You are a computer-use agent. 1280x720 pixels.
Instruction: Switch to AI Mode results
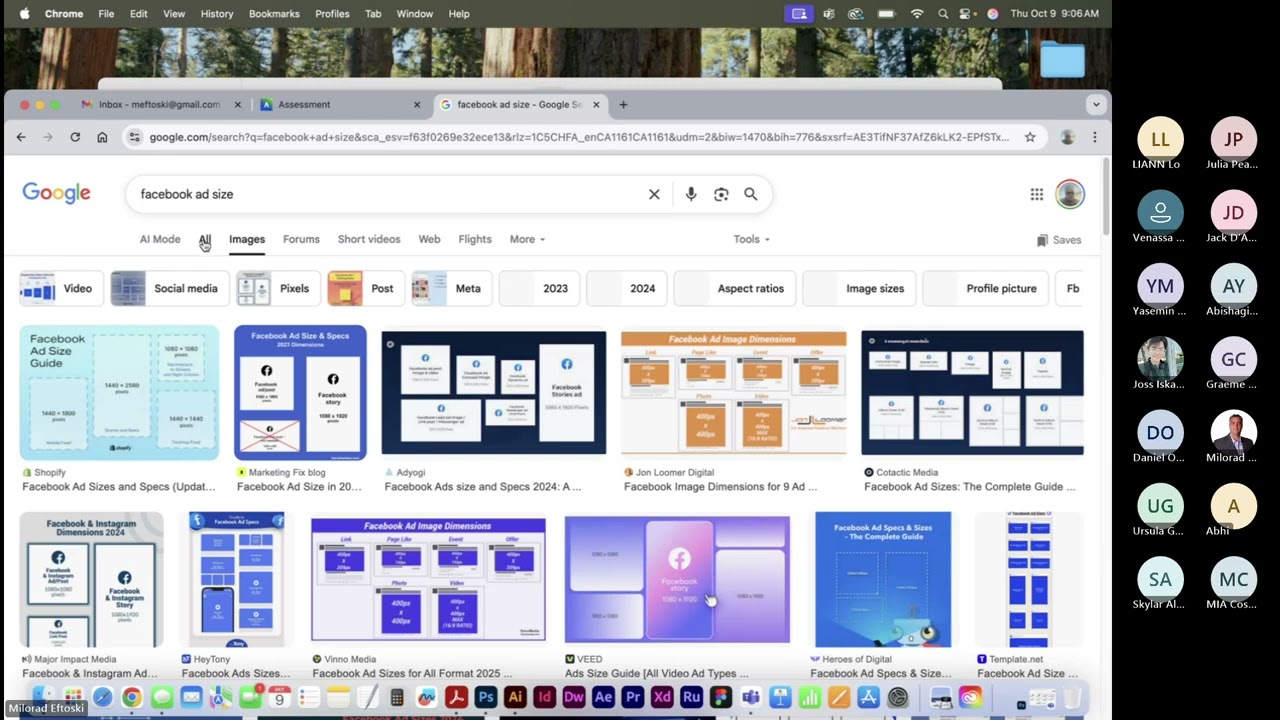coord(160,239)
